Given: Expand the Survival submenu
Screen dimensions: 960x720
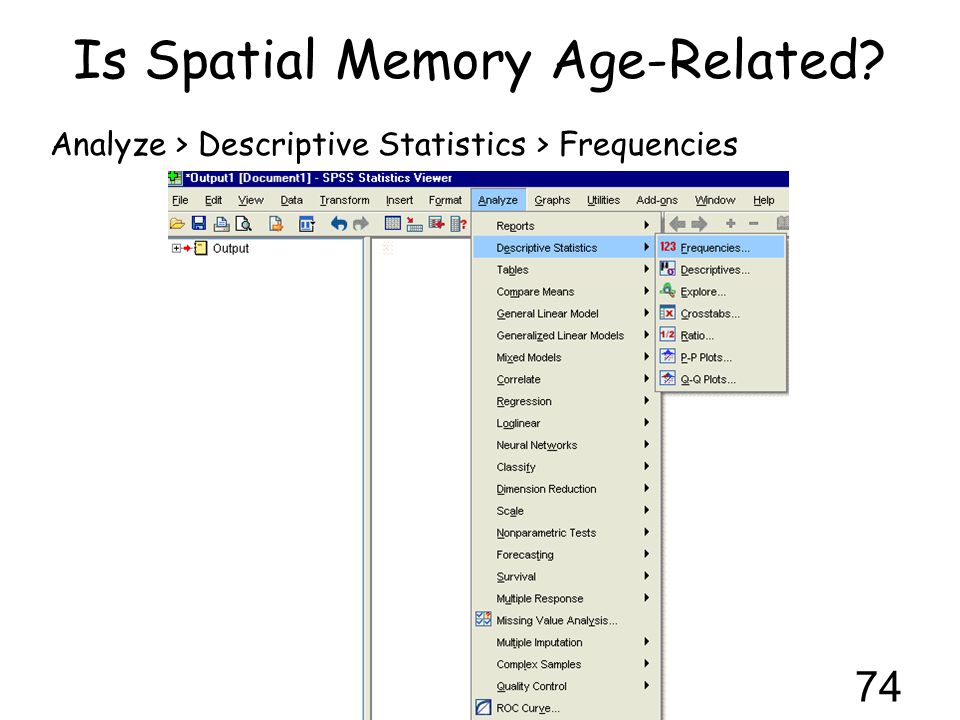Looking at the screenshot, I should tap(564, 577).
